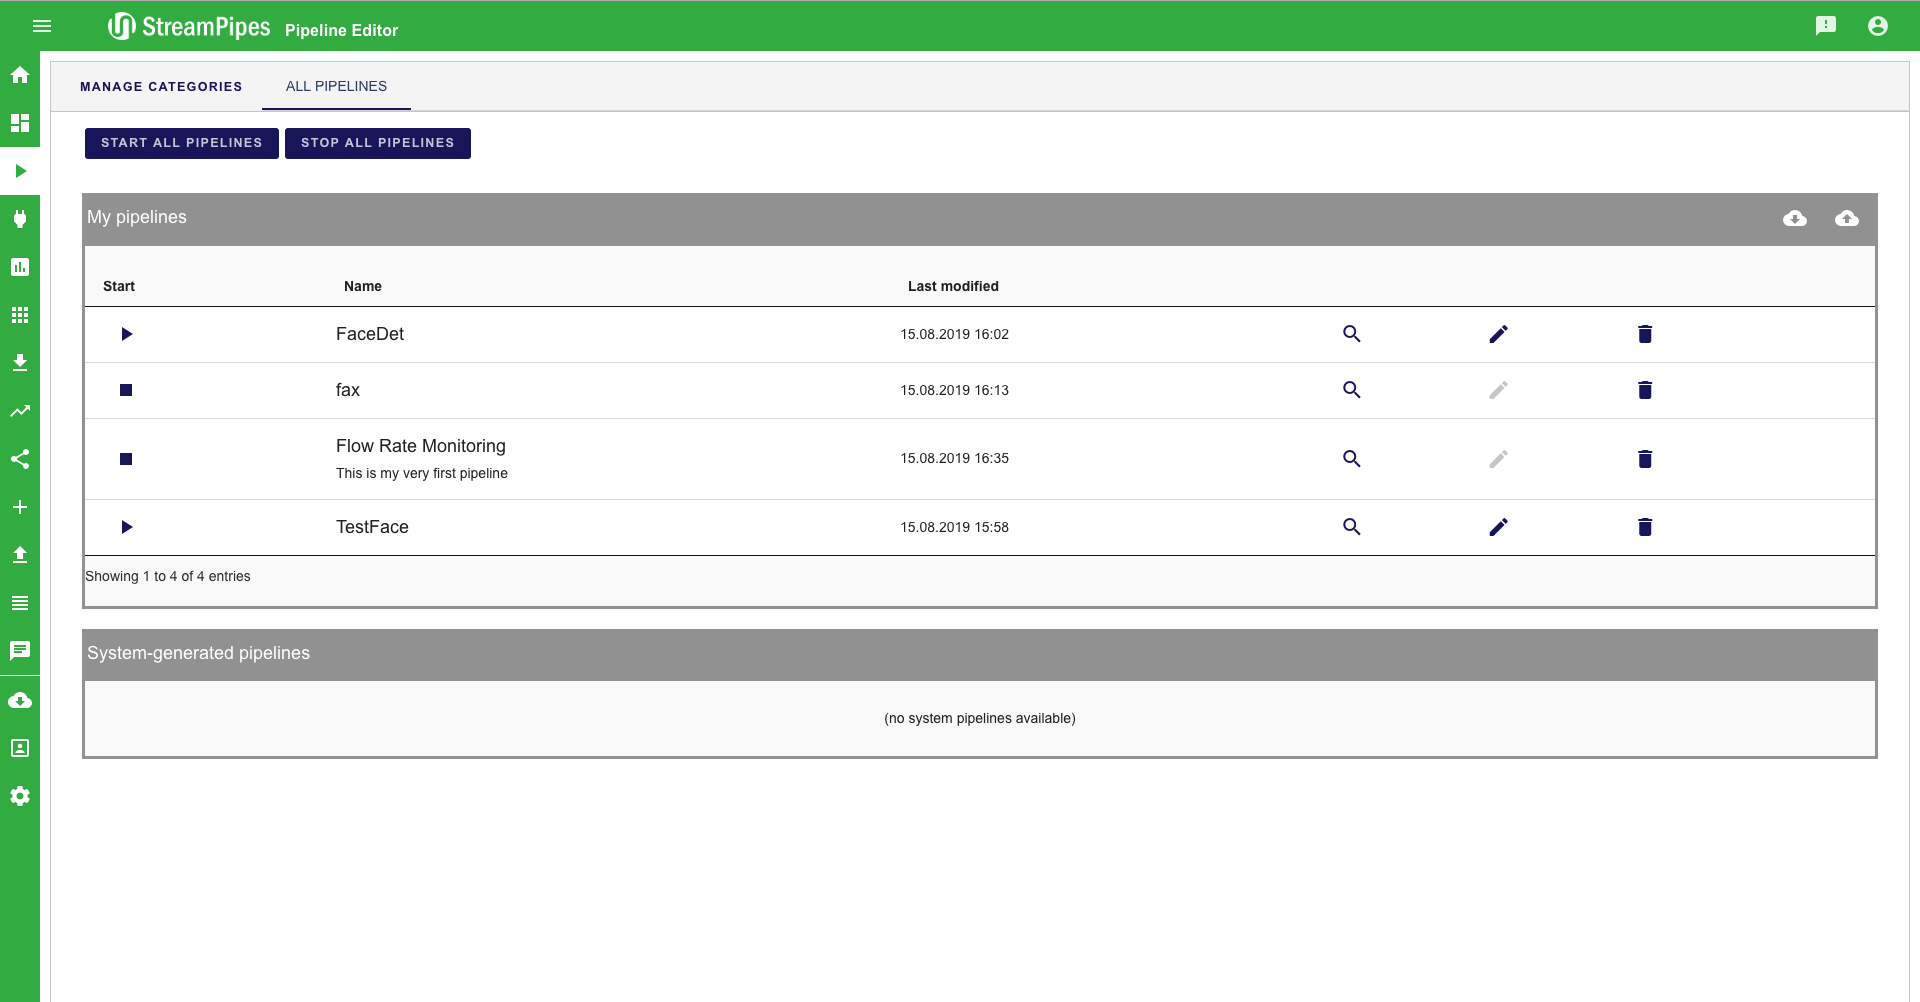Open the feedback icon in top bar
Viewport: 1920px width, 1002px height.
(x=1825, y=26)
